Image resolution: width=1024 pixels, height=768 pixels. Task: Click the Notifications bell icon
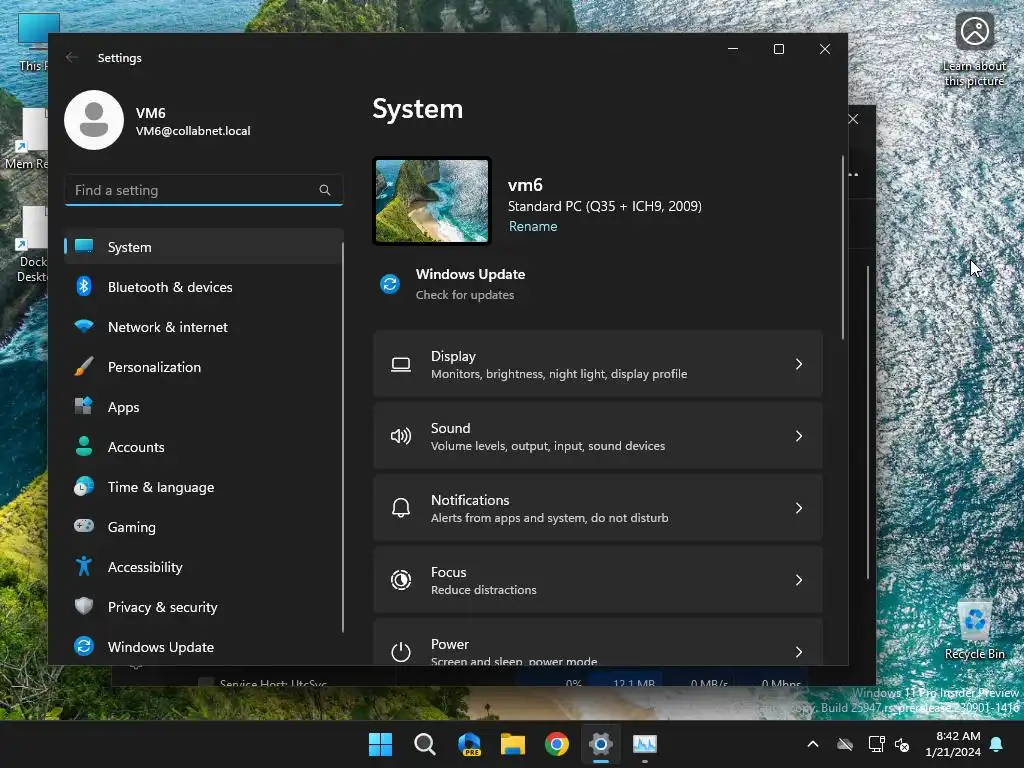(x=401, y=507)
